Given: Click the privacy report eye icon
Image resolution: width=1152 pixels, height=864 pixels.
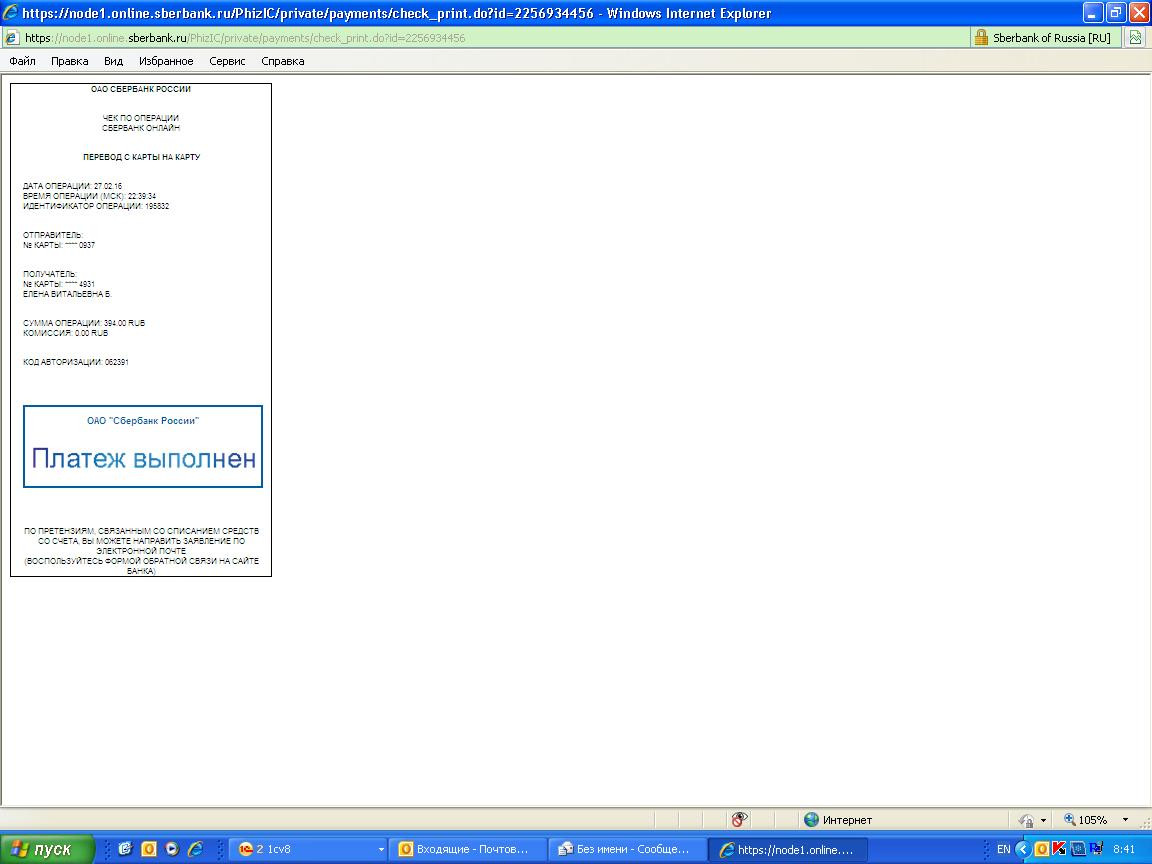Looking at the screenshot, I should pos(739,819).
